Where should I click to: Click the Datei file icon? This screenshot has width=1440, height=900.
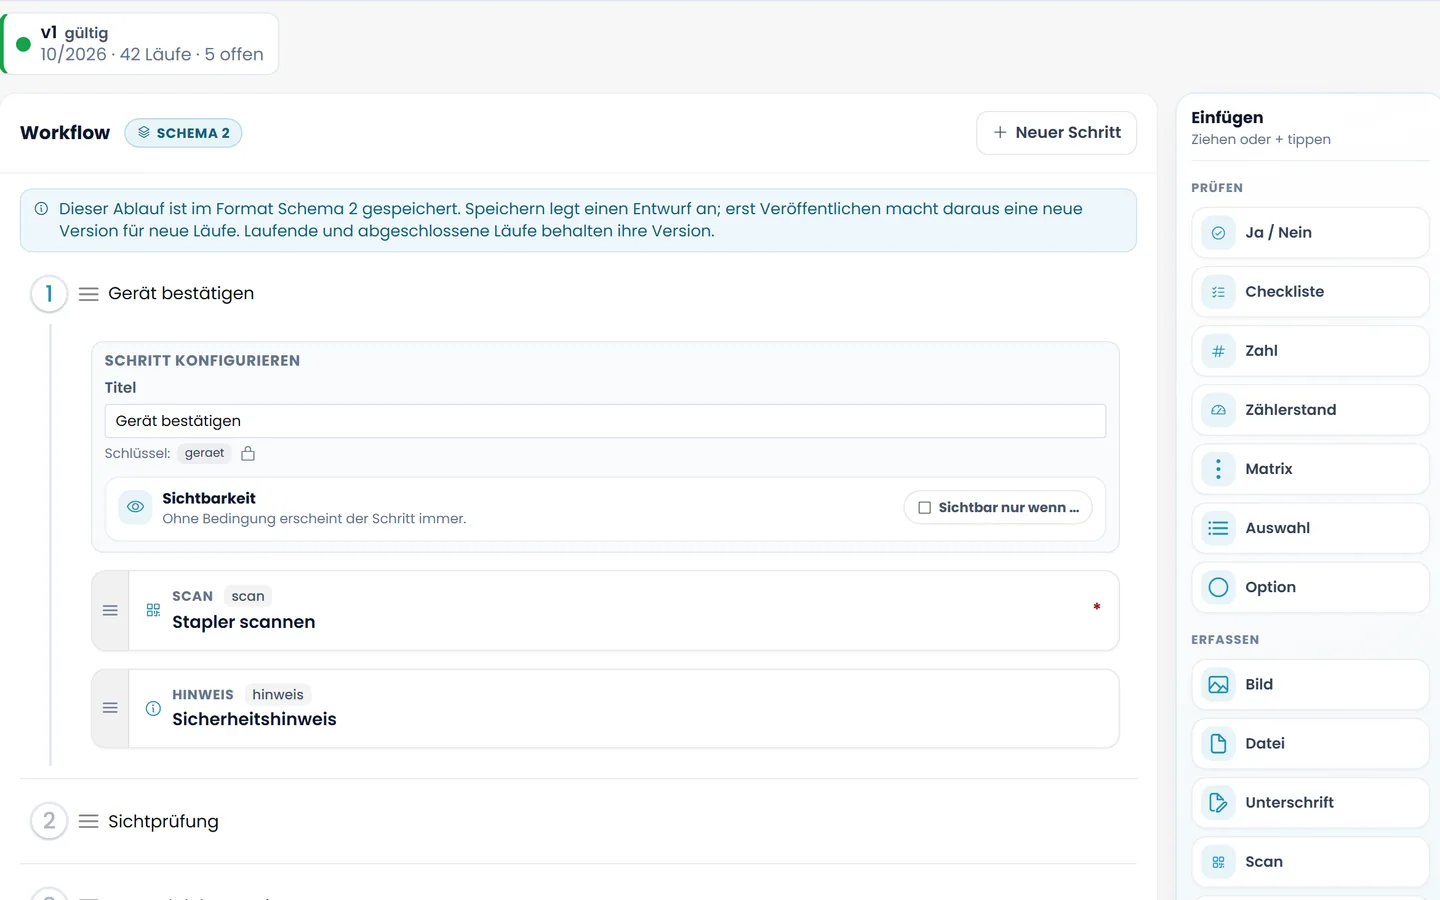(1218, 744)
